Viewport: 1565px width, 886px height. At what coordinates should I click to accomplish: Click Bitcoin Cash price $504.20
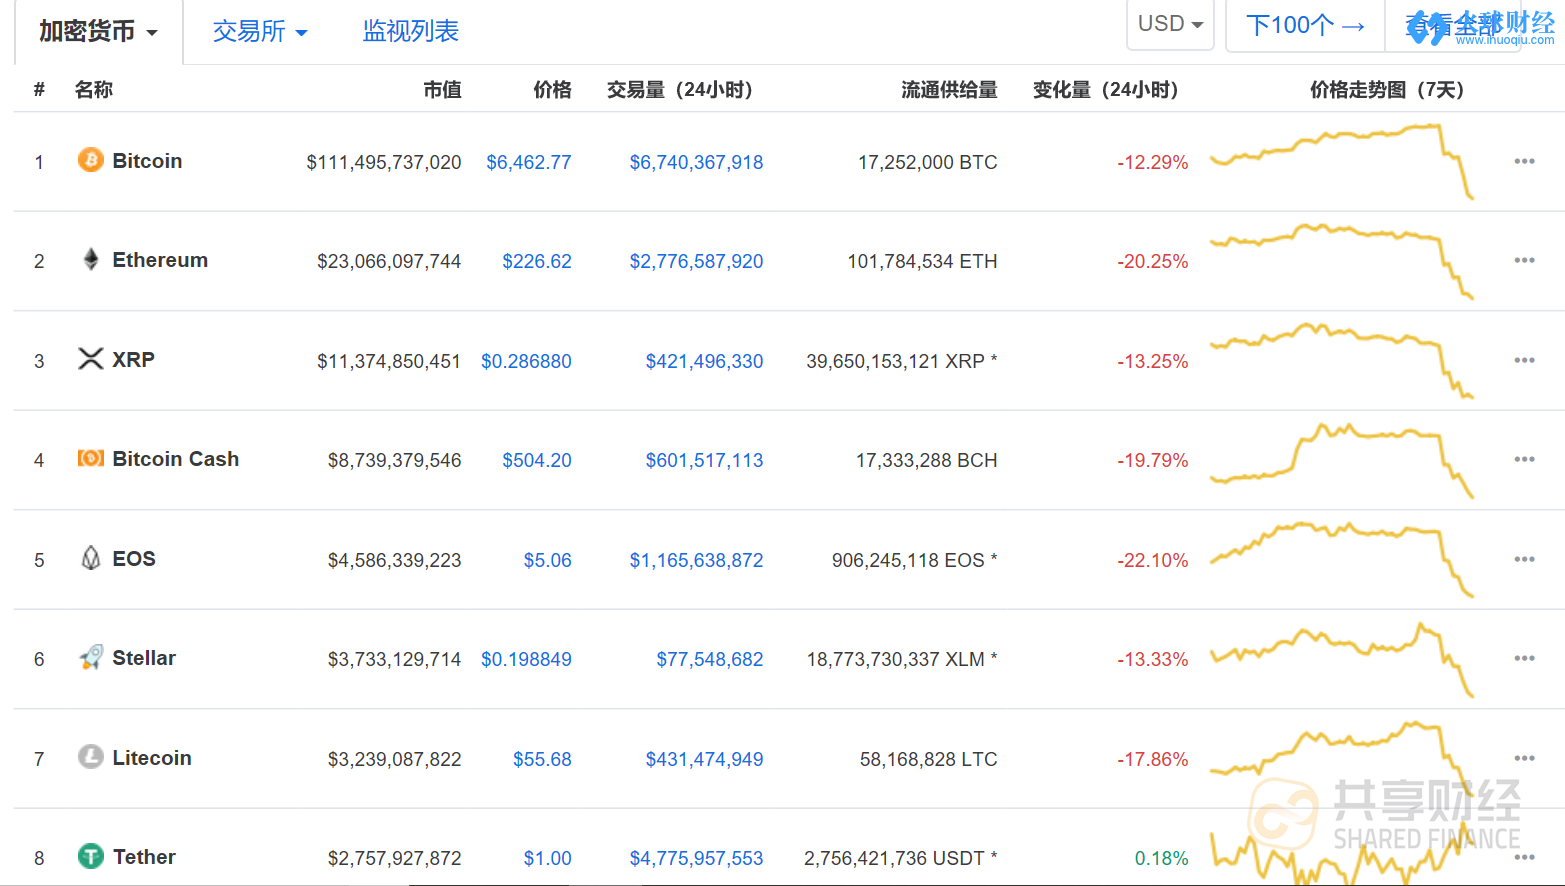[x=537, y=460]
